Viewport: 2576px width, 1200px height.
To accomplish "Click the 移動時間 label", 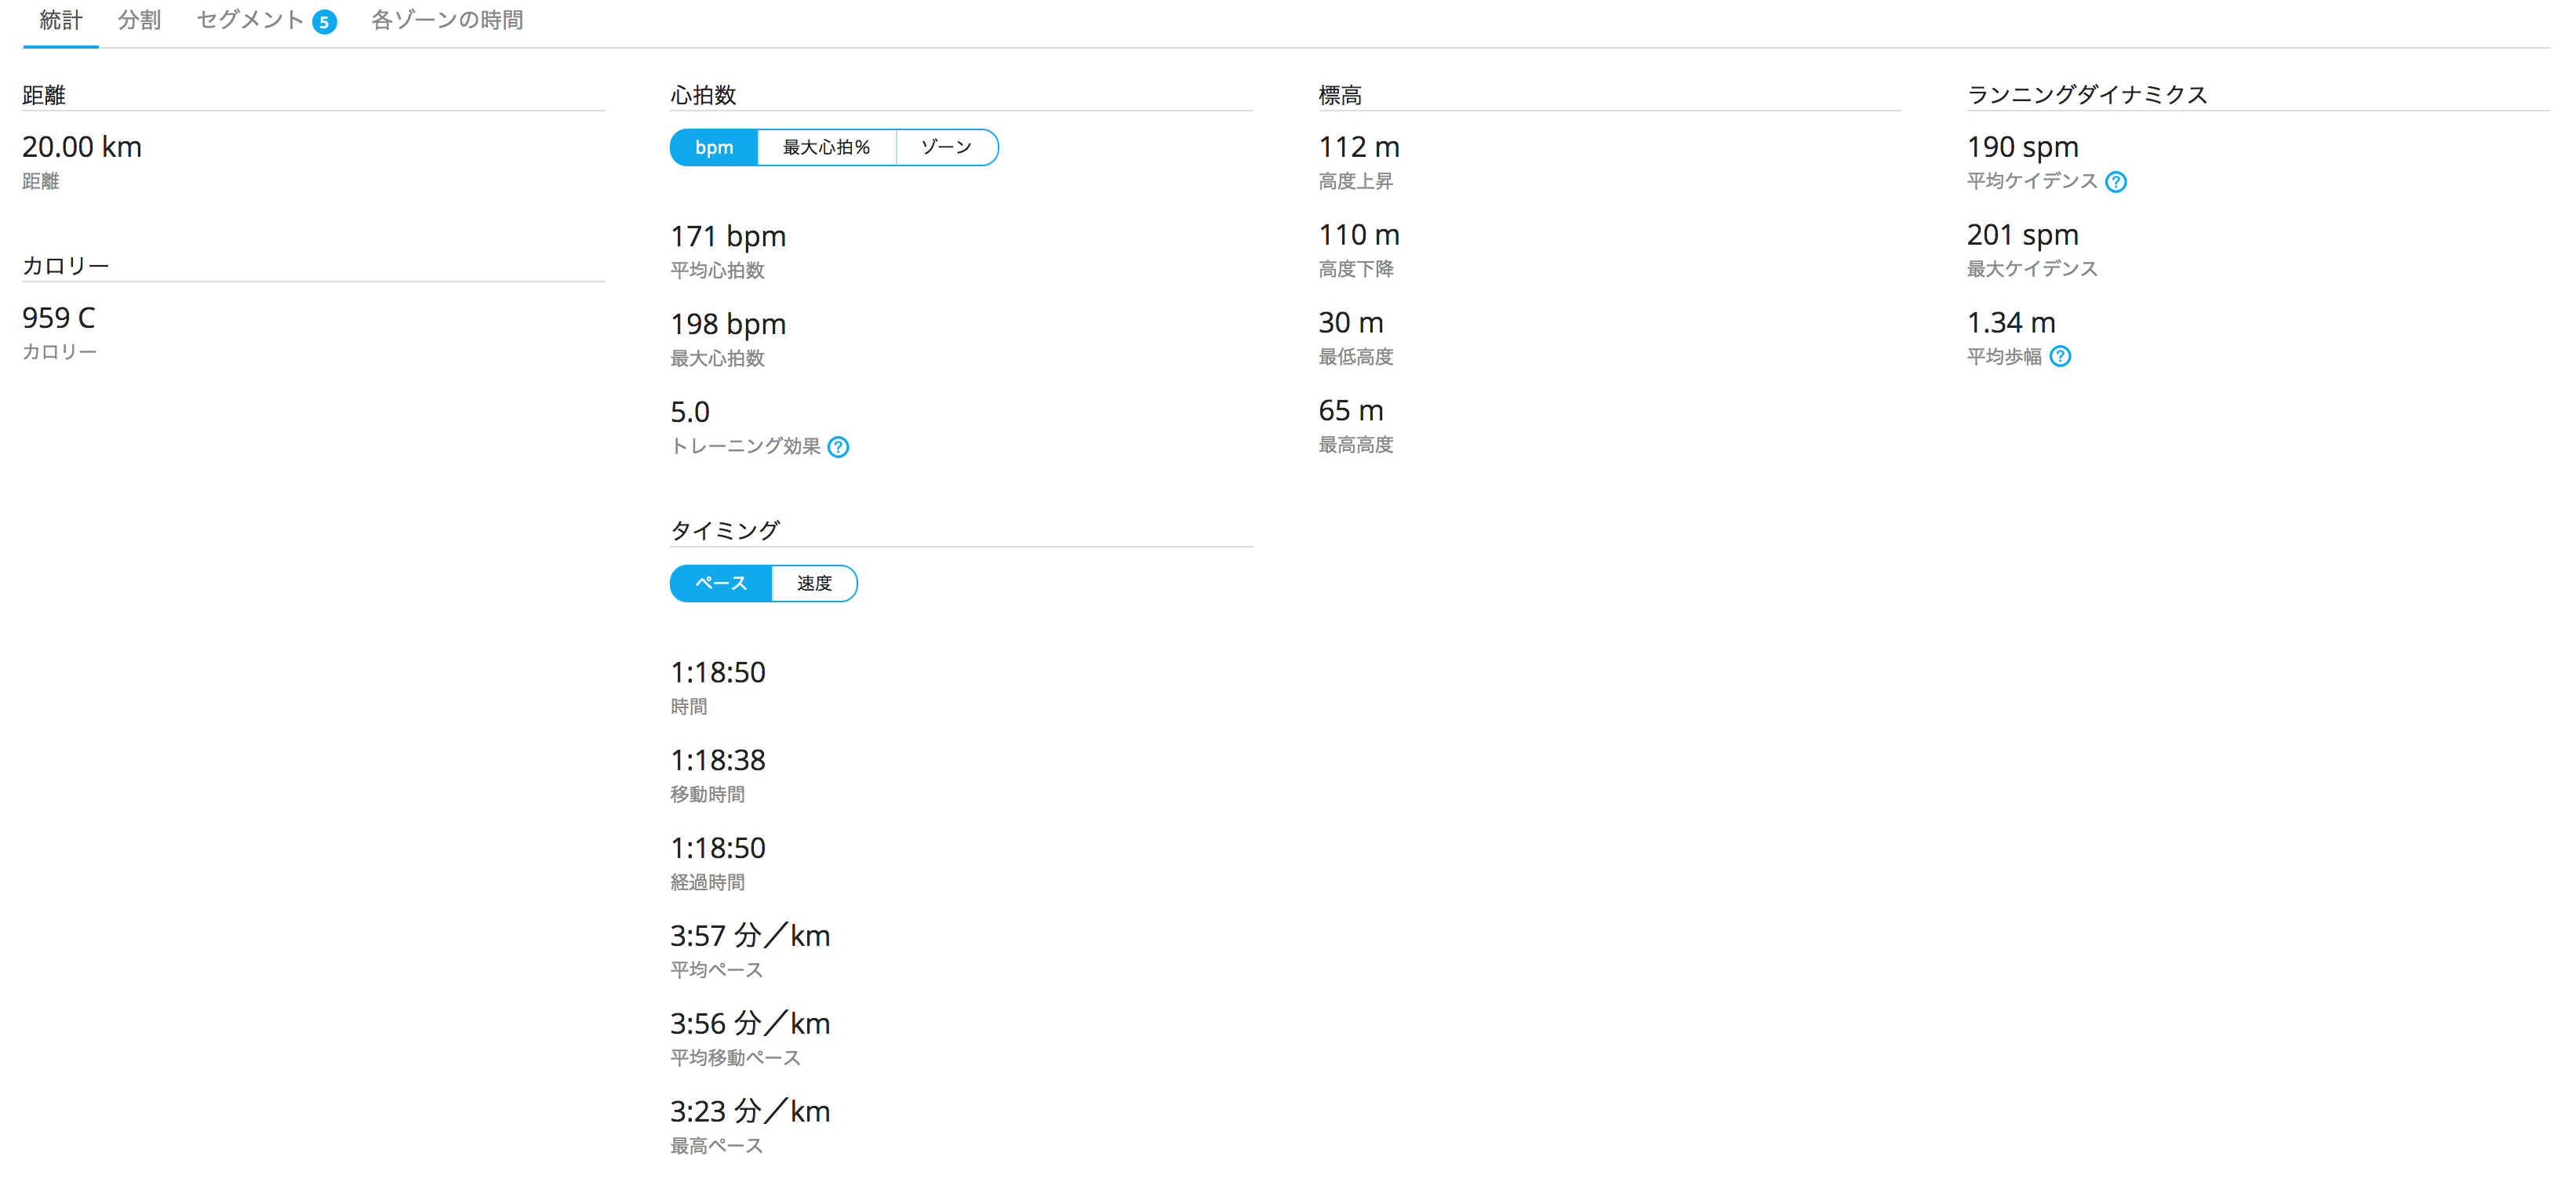I will (707, 795).
